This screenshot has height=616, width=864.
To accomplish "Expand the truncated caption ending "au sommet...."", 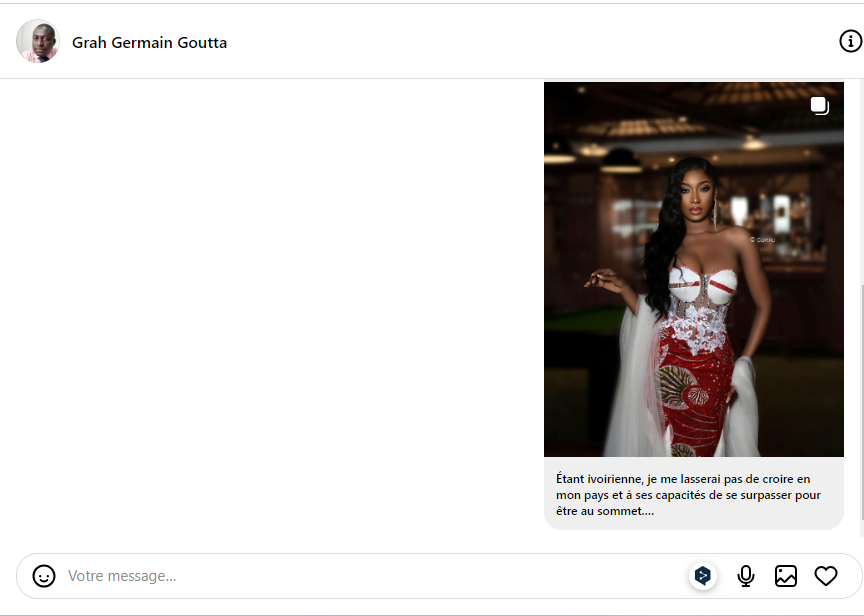I will (605, 511).
